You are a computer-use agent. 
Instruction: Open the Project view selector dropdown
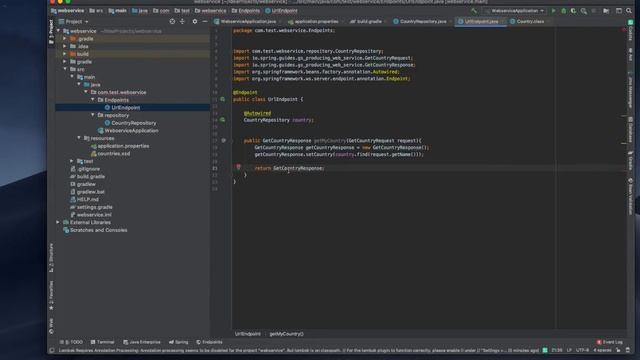[74, 22]
